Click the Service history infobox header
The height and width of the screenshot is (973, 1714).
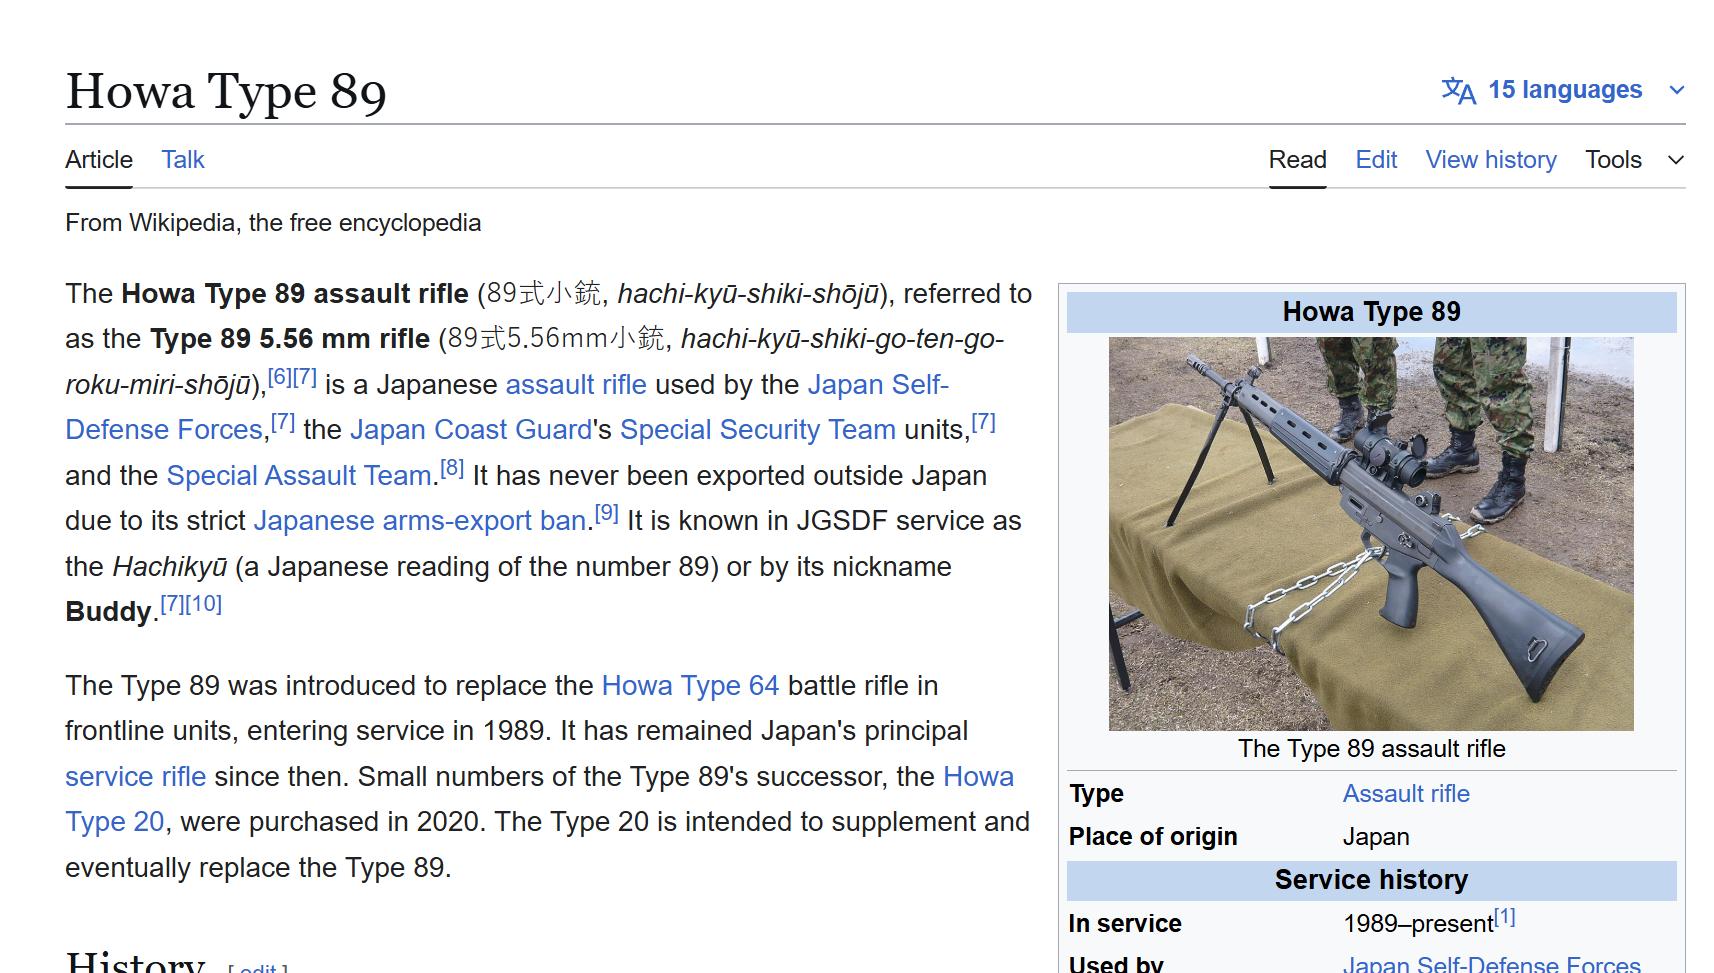click(x=1371, y=880)
